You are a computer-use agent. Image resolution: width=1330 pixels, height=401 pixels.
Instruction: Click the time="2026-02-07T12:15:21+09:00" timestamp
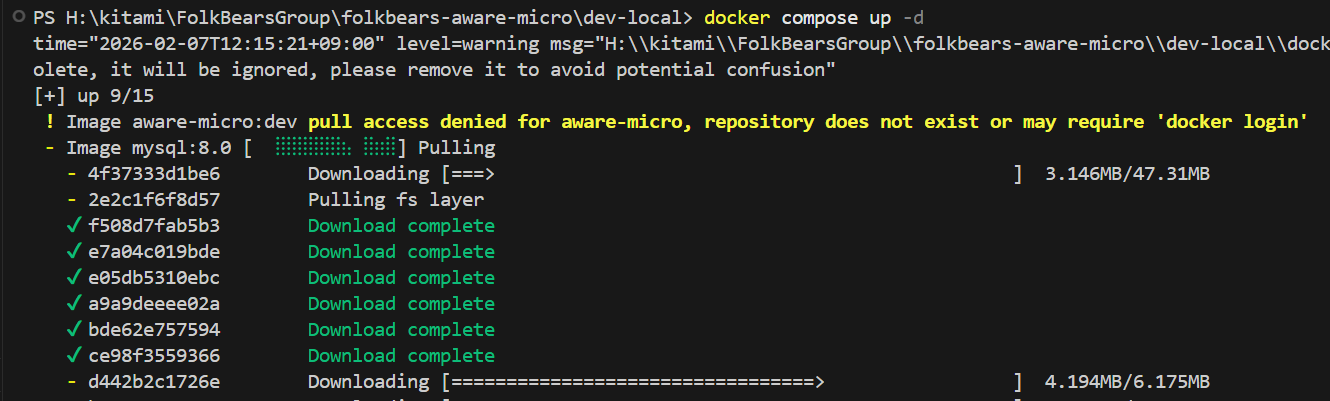[x=210, y=45]
